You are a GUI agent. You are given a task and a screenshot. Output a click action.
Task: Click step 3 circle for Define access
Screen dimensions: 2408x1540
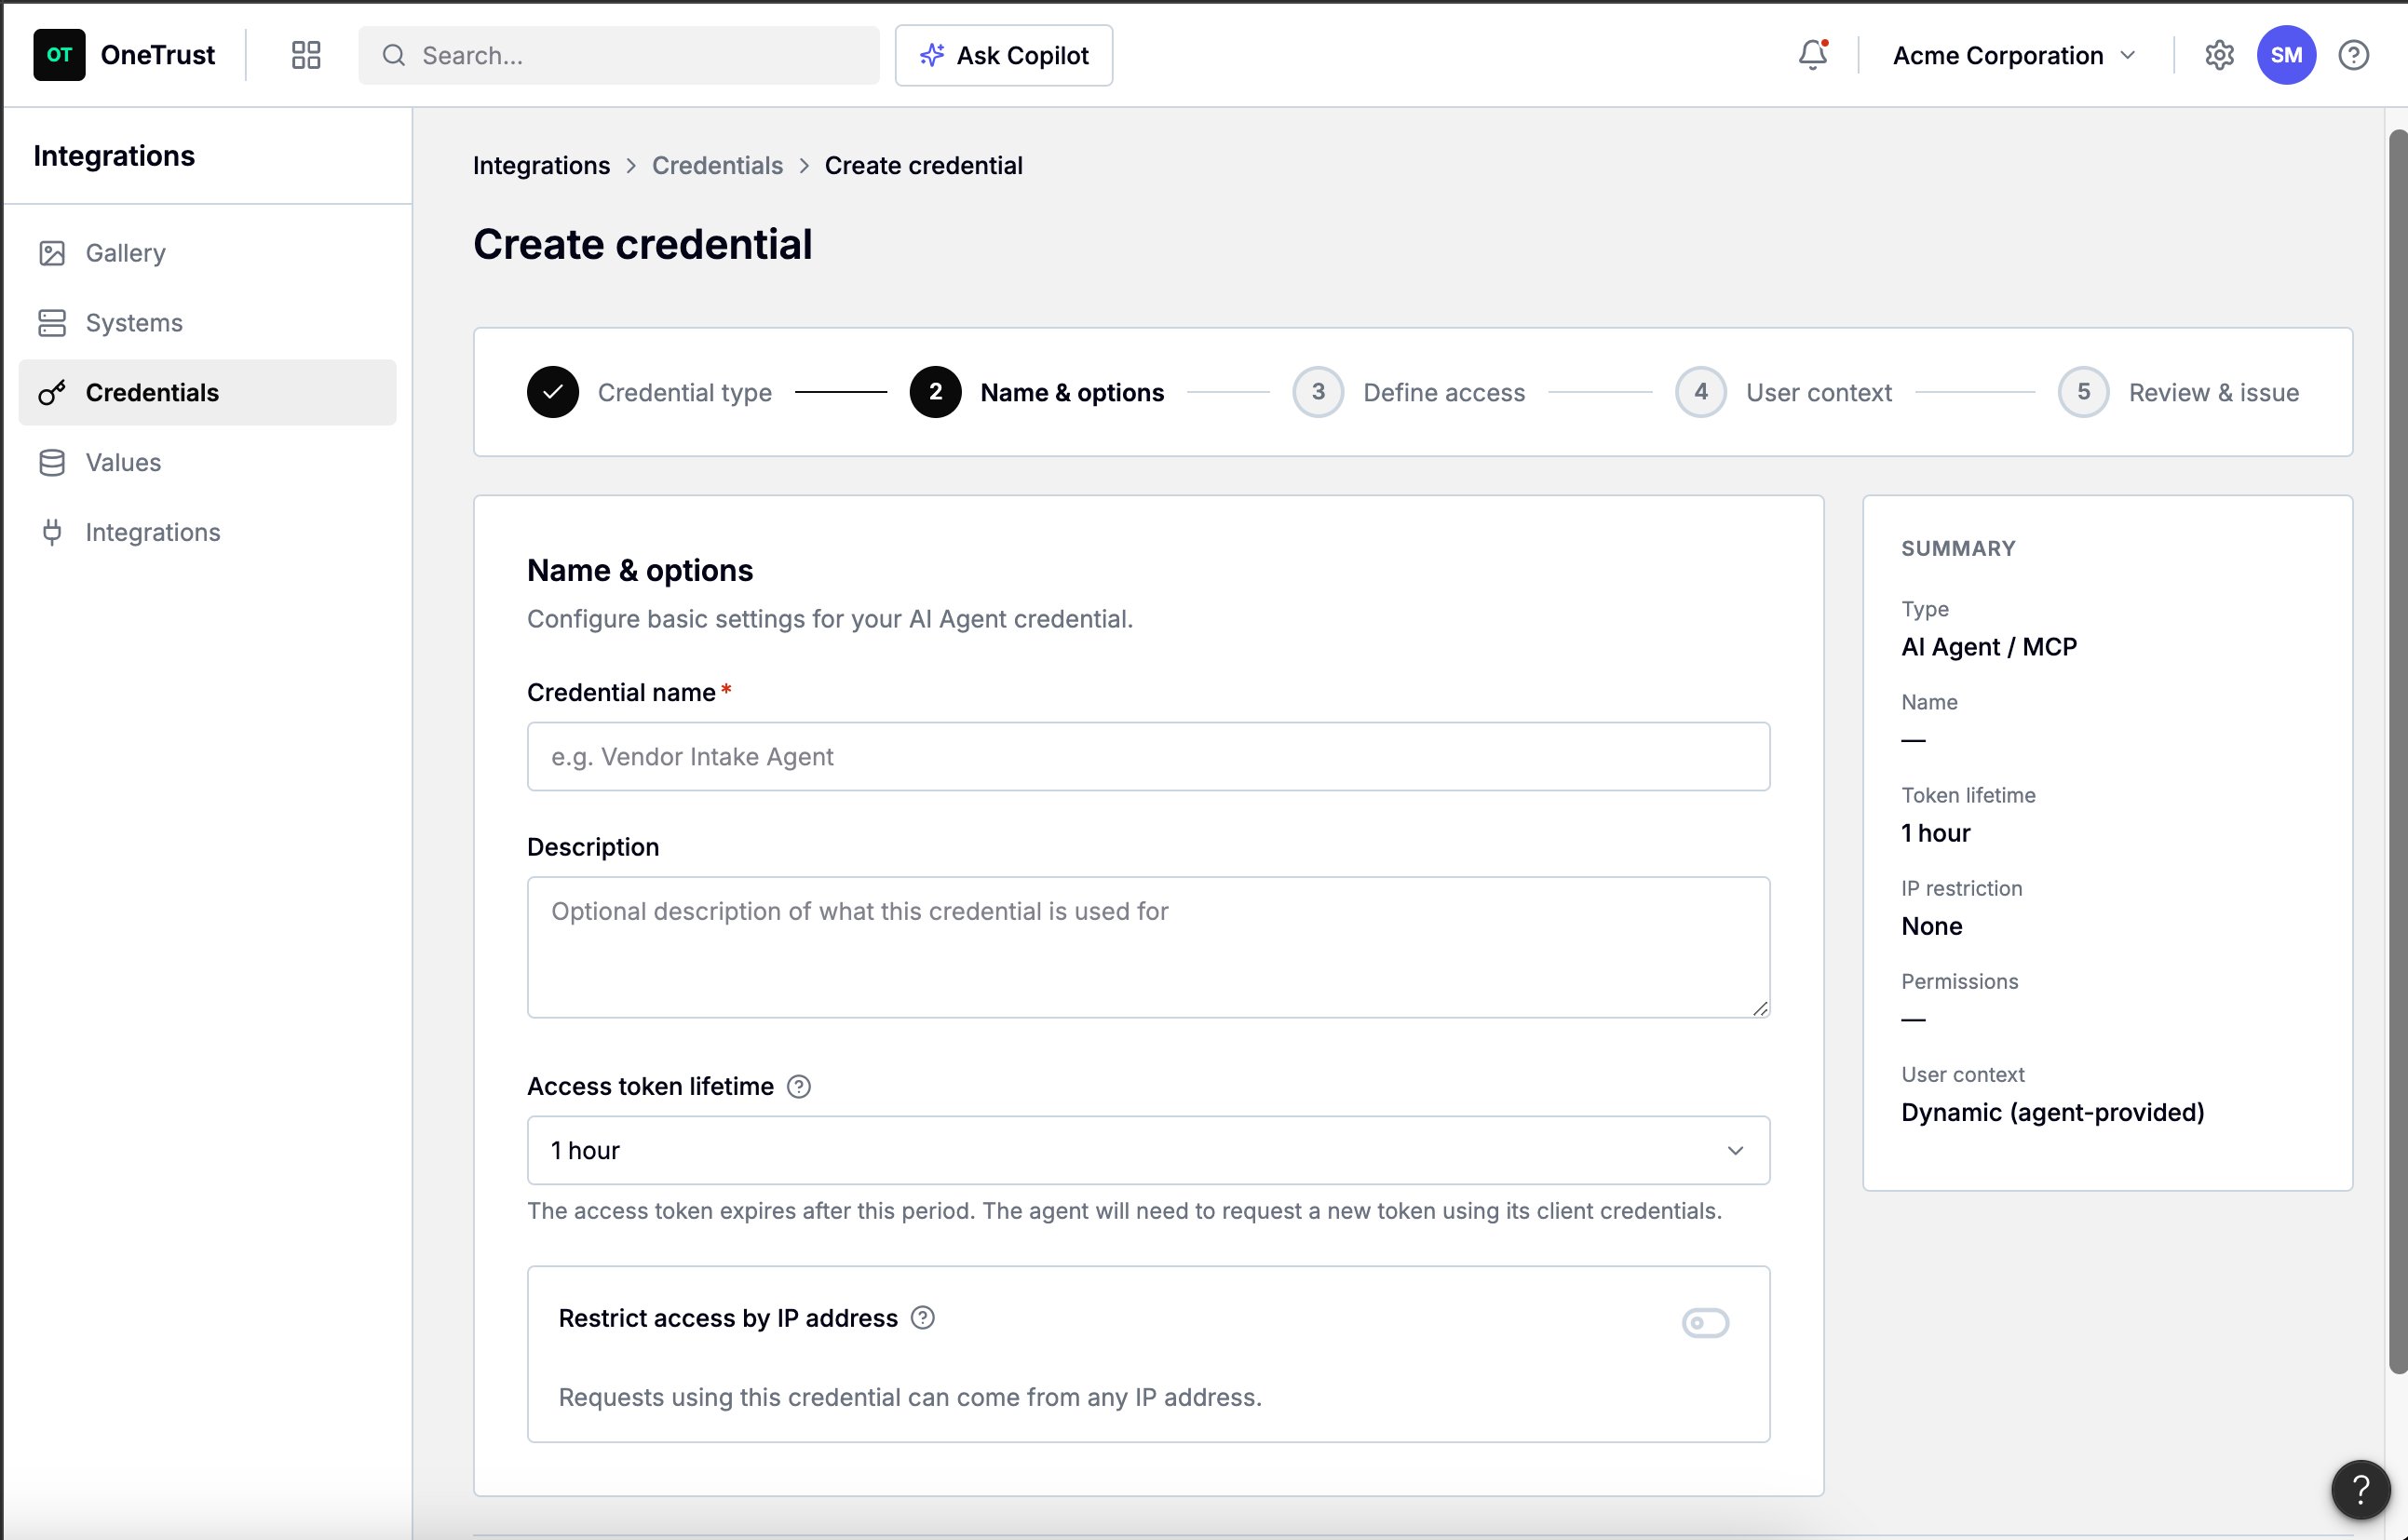[1318, 392]
